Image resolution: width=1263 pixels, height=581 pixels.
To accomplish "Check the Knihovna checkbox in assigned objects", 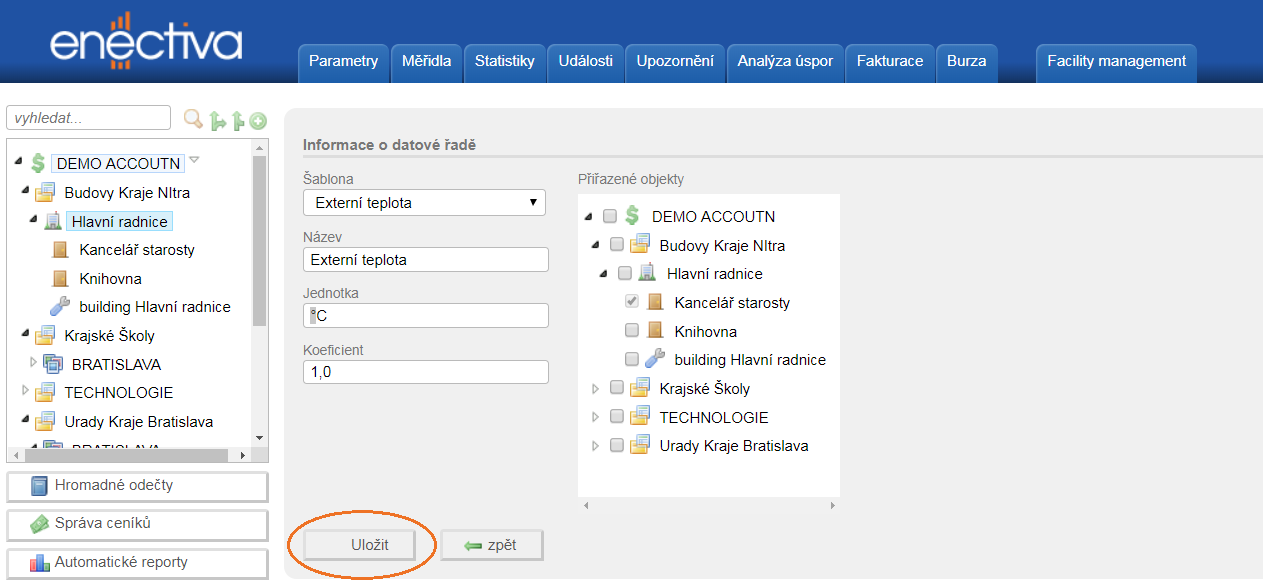I will (x=632, y=331).
